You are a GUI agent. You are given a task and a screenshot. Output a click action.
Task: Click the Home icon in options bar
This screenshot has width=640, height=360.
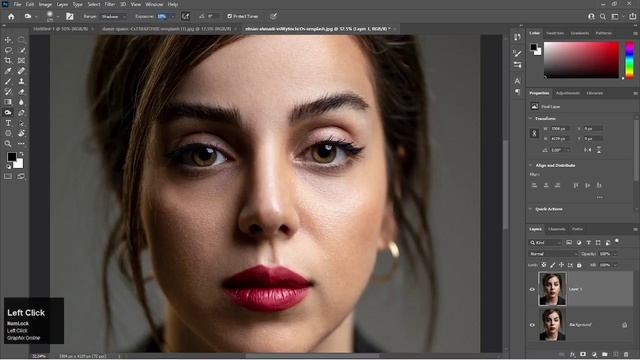pyautogui.click(x=11, y=16)
